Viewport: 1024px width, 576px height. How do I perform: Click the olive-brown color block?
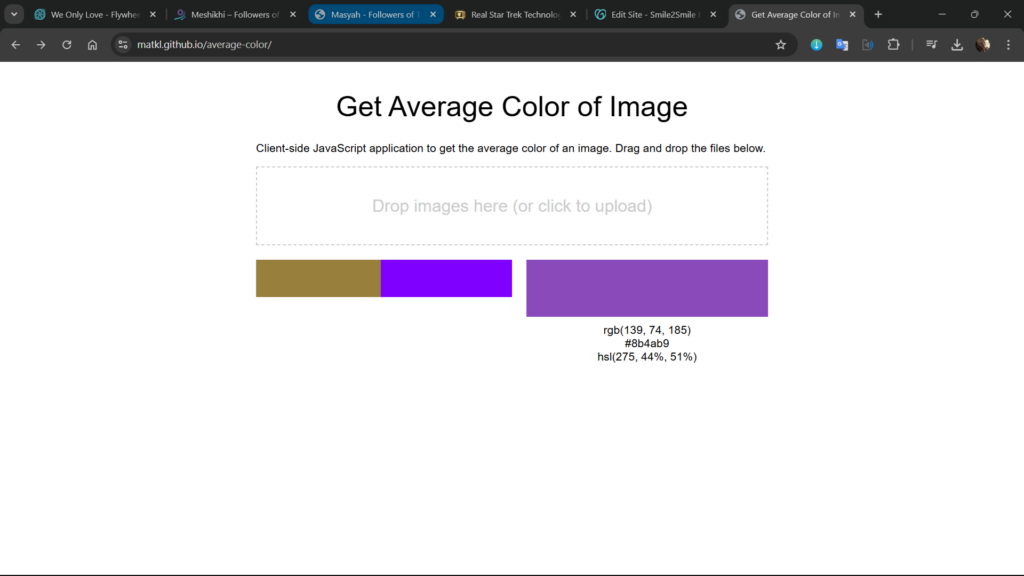[x=318, y=278]
